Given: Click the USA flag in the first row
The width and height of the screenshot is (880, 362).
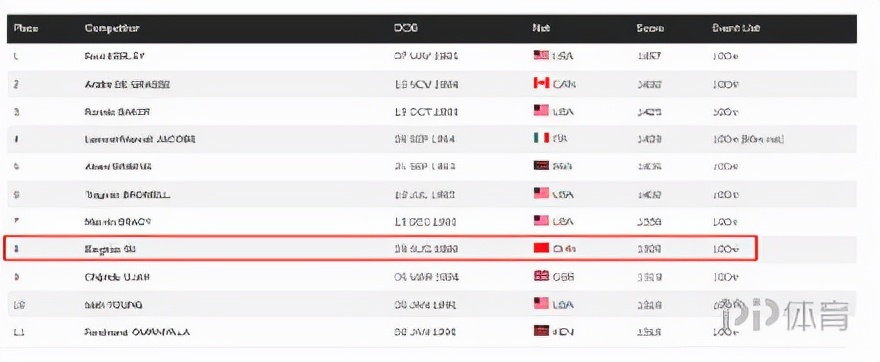Looking at the screenshot, I should [541, 55].
